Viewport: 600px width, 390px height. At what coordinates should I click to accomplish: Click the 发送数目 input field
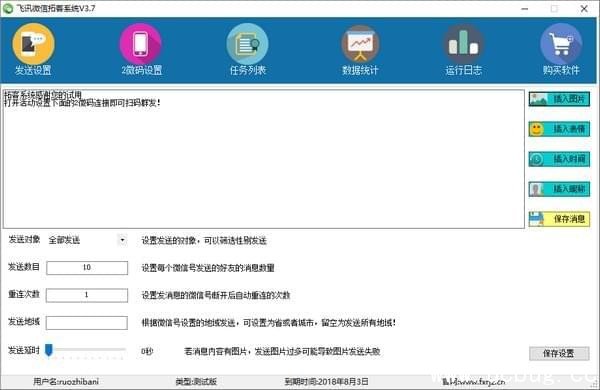pyautogui.click(x=87, y=268)
